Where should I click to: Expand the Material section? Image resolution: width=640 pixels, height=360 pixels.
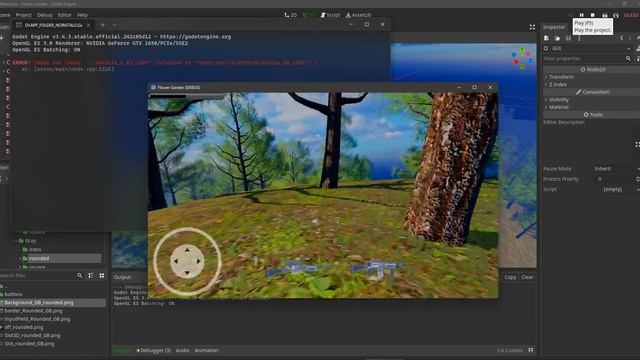(557, 107)
